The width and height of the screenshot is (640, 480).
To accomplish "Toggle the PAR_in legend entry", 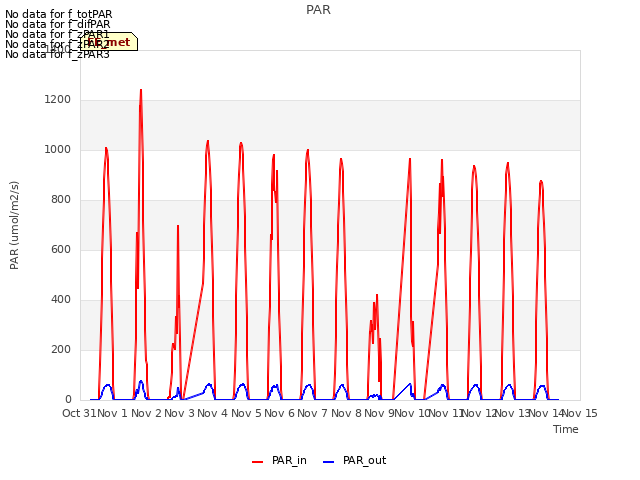I will pyautogui.click(x=279, y=460).
